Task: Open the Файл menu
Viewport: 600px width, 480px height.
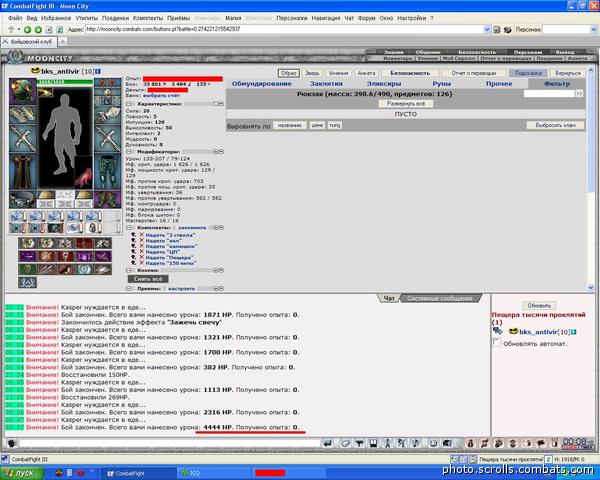Action: pyautogui.click(x=15, y=18)
